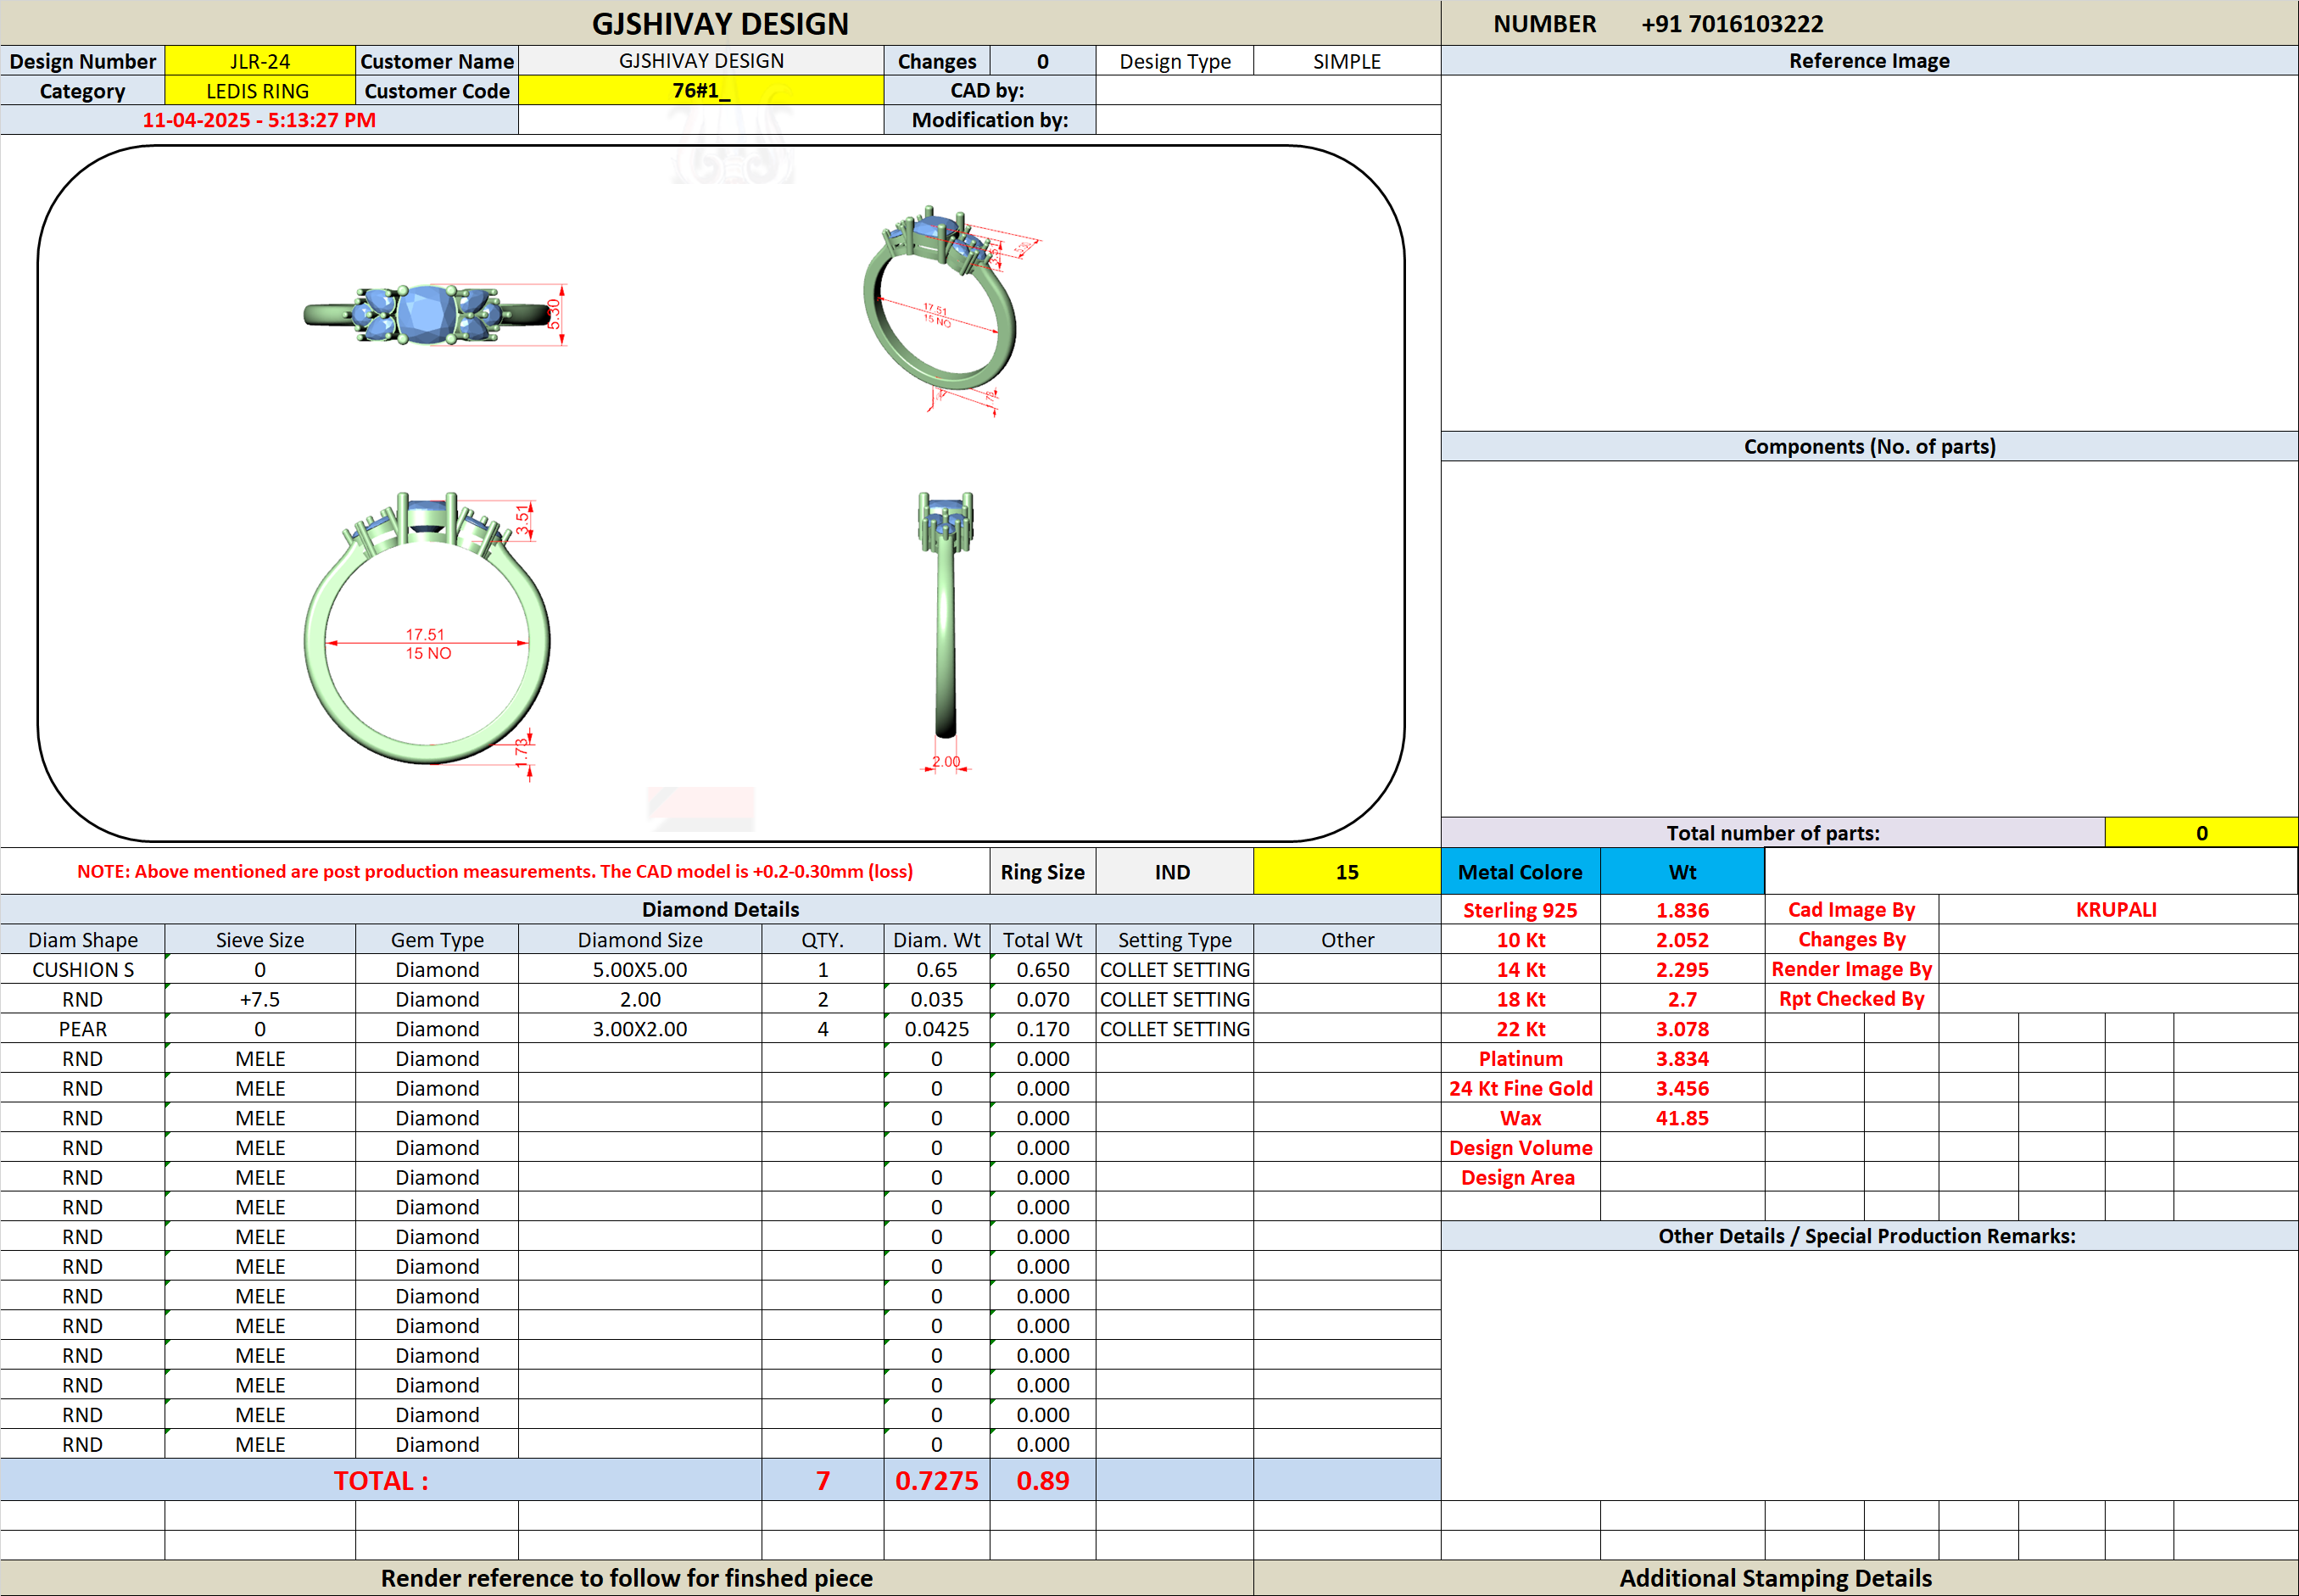Image resolution: width=2299 pixels, height=1596 pixels.
Task: Select the GJSHIVAY DESIGN customer name cell
Action: tap(701, 61)
